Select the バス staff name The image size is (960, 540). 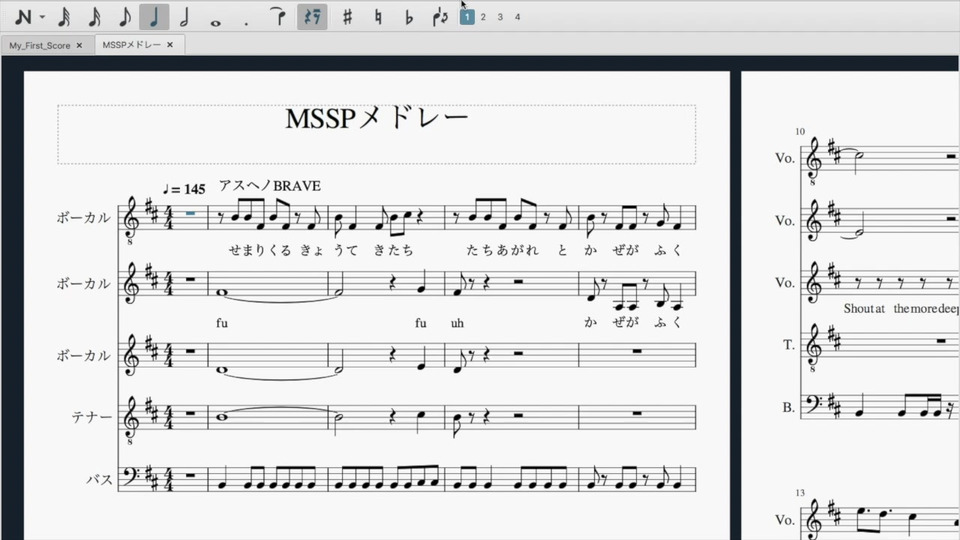(99, 479)
